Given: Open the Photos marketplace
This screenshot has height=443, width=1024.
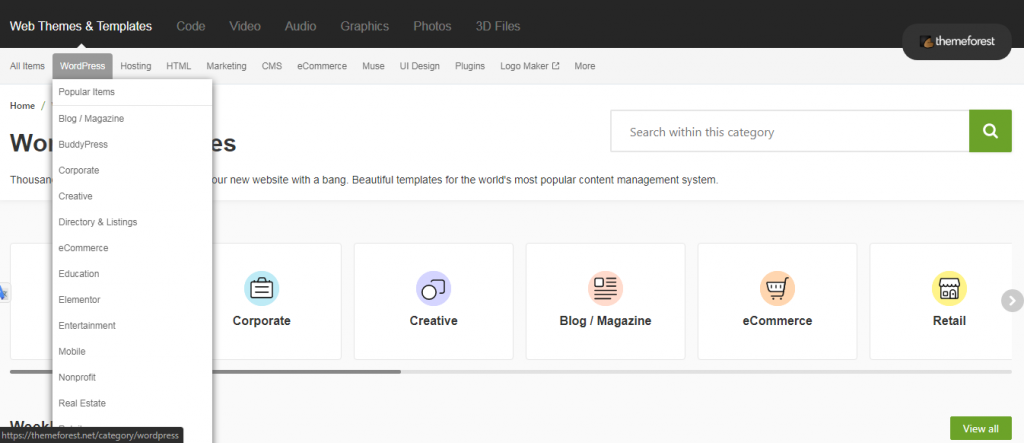Looking at the screenshot, I should click(432, 26).
